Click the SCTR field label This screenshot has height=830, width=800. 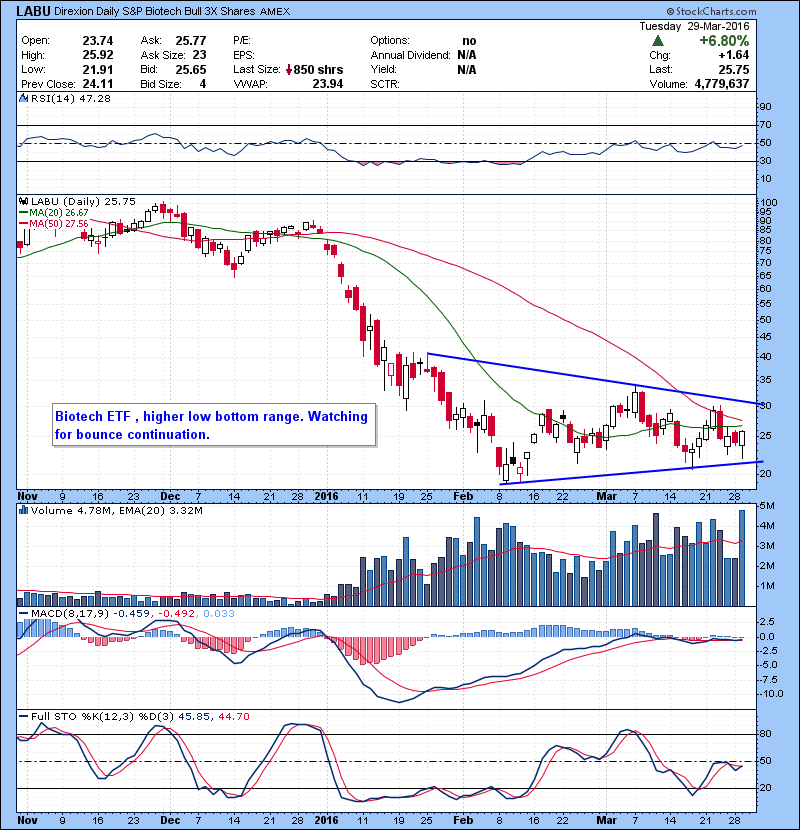(x=385, y=84)
